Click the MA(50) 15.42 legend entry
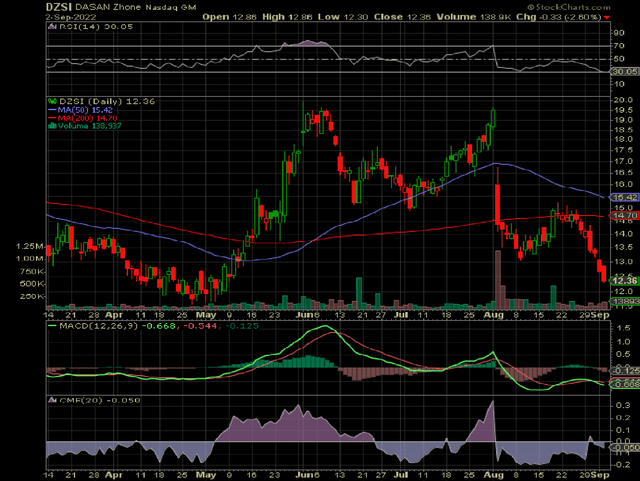This screenshot has height=481, width=640. tap(85, 110)
